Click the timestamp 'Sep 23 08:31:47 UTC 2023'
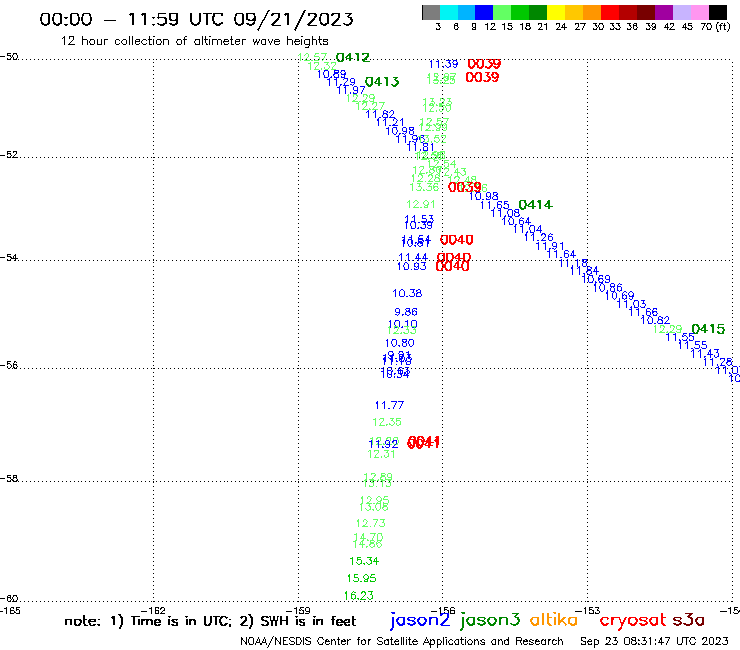This screenshot has width=740, height=650. click(654, 641)
